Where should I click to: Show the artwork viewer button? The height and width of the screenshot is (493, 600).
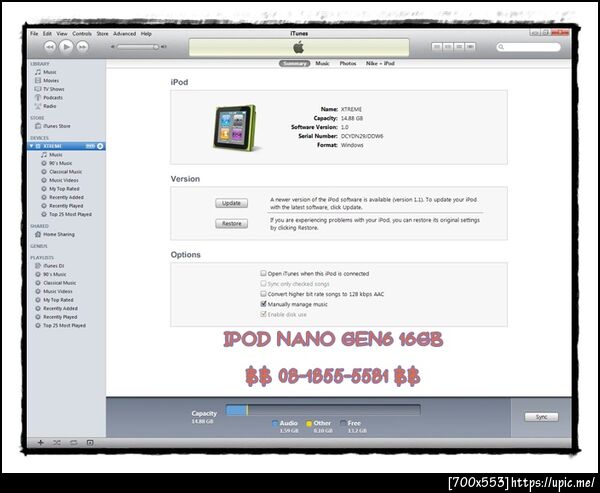point(90,443)
